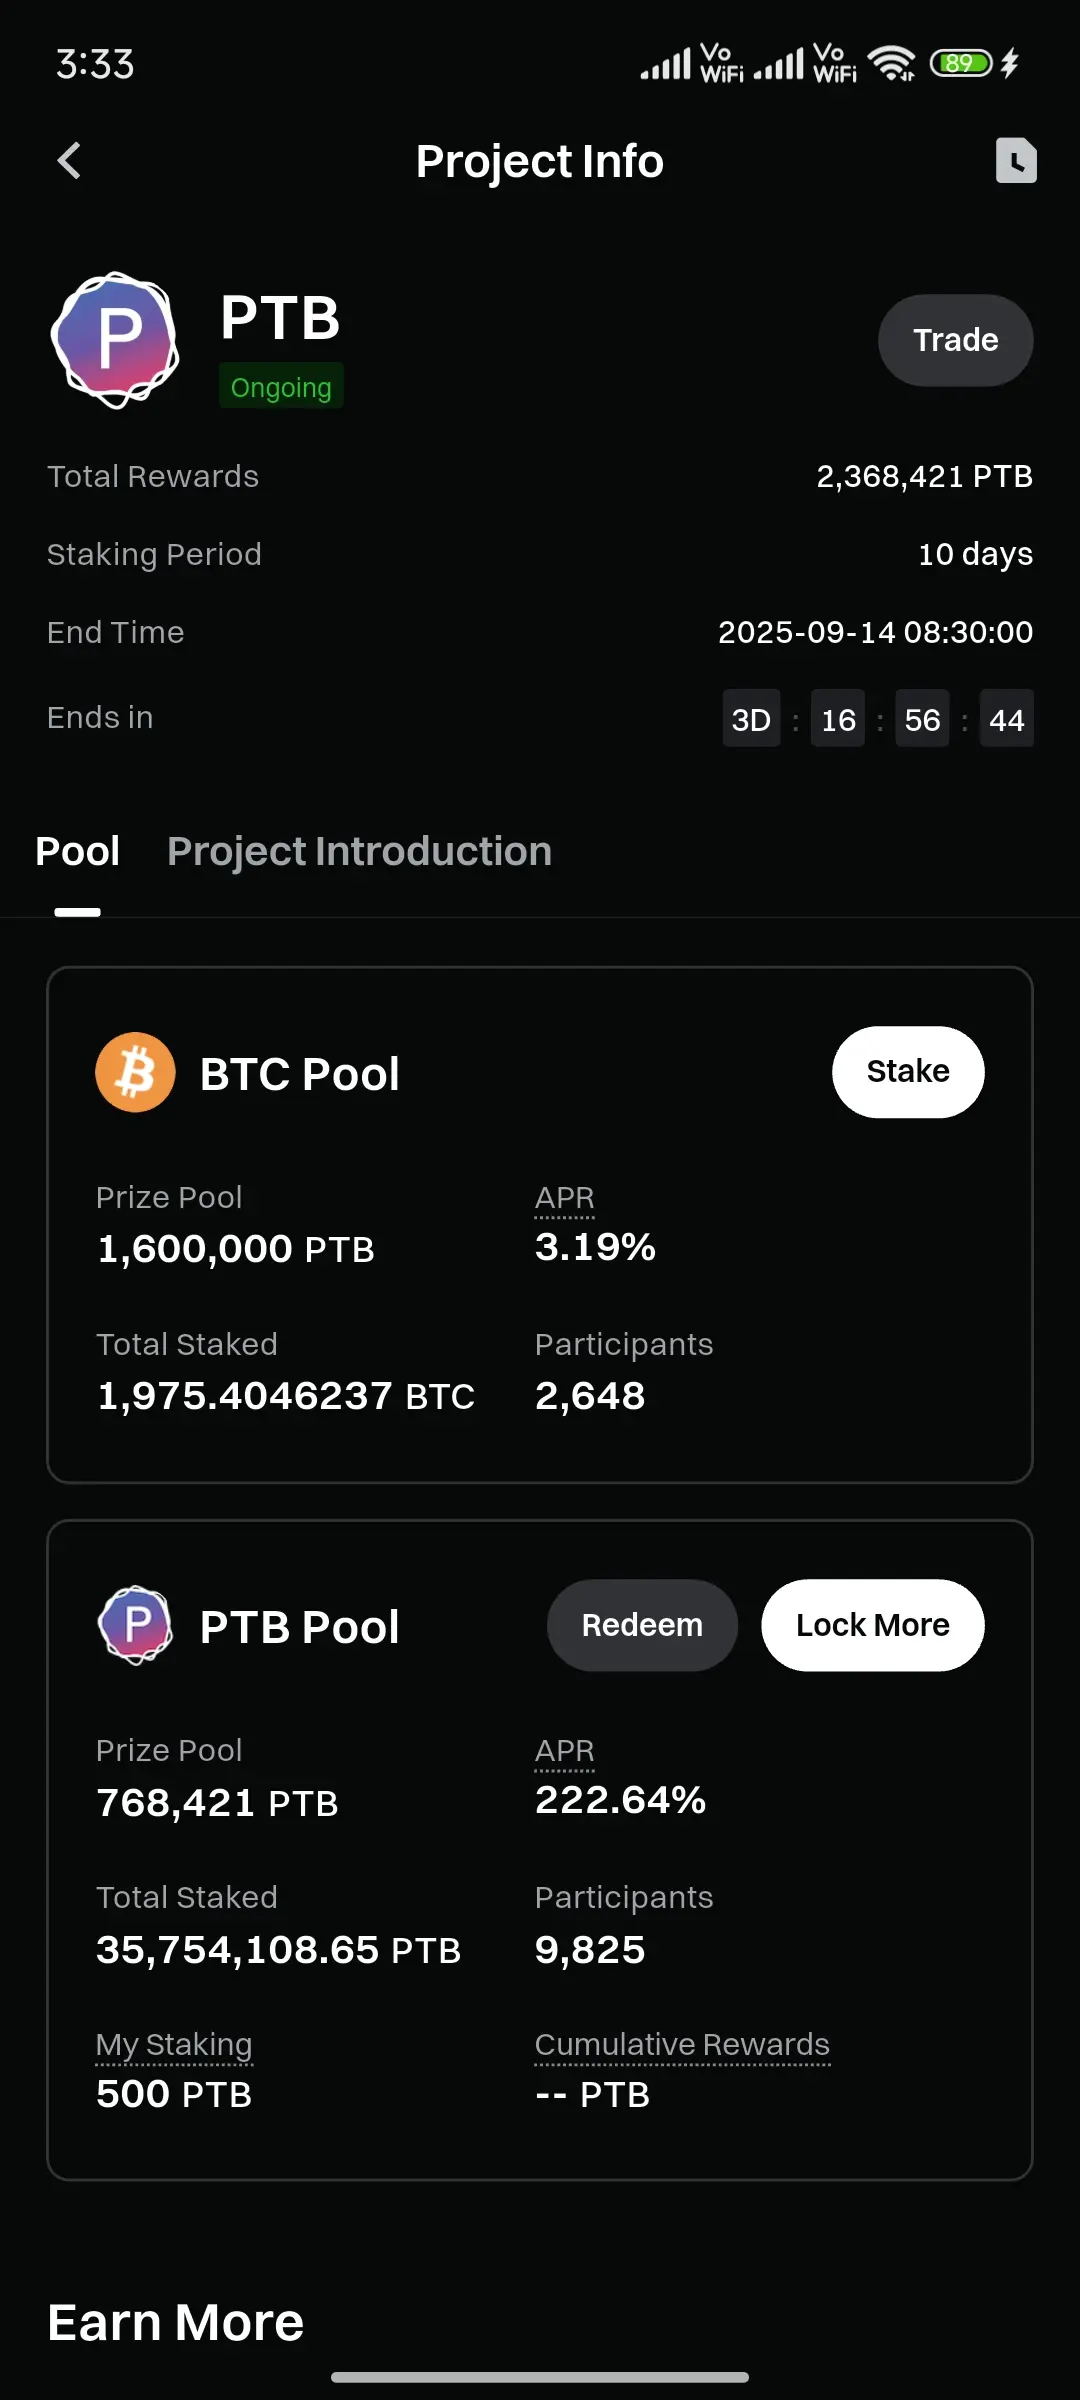Select Lock More in PTB Pool
Image resolution: width=1080 pixels, height=2400 pixels.
pos(873,1625)
